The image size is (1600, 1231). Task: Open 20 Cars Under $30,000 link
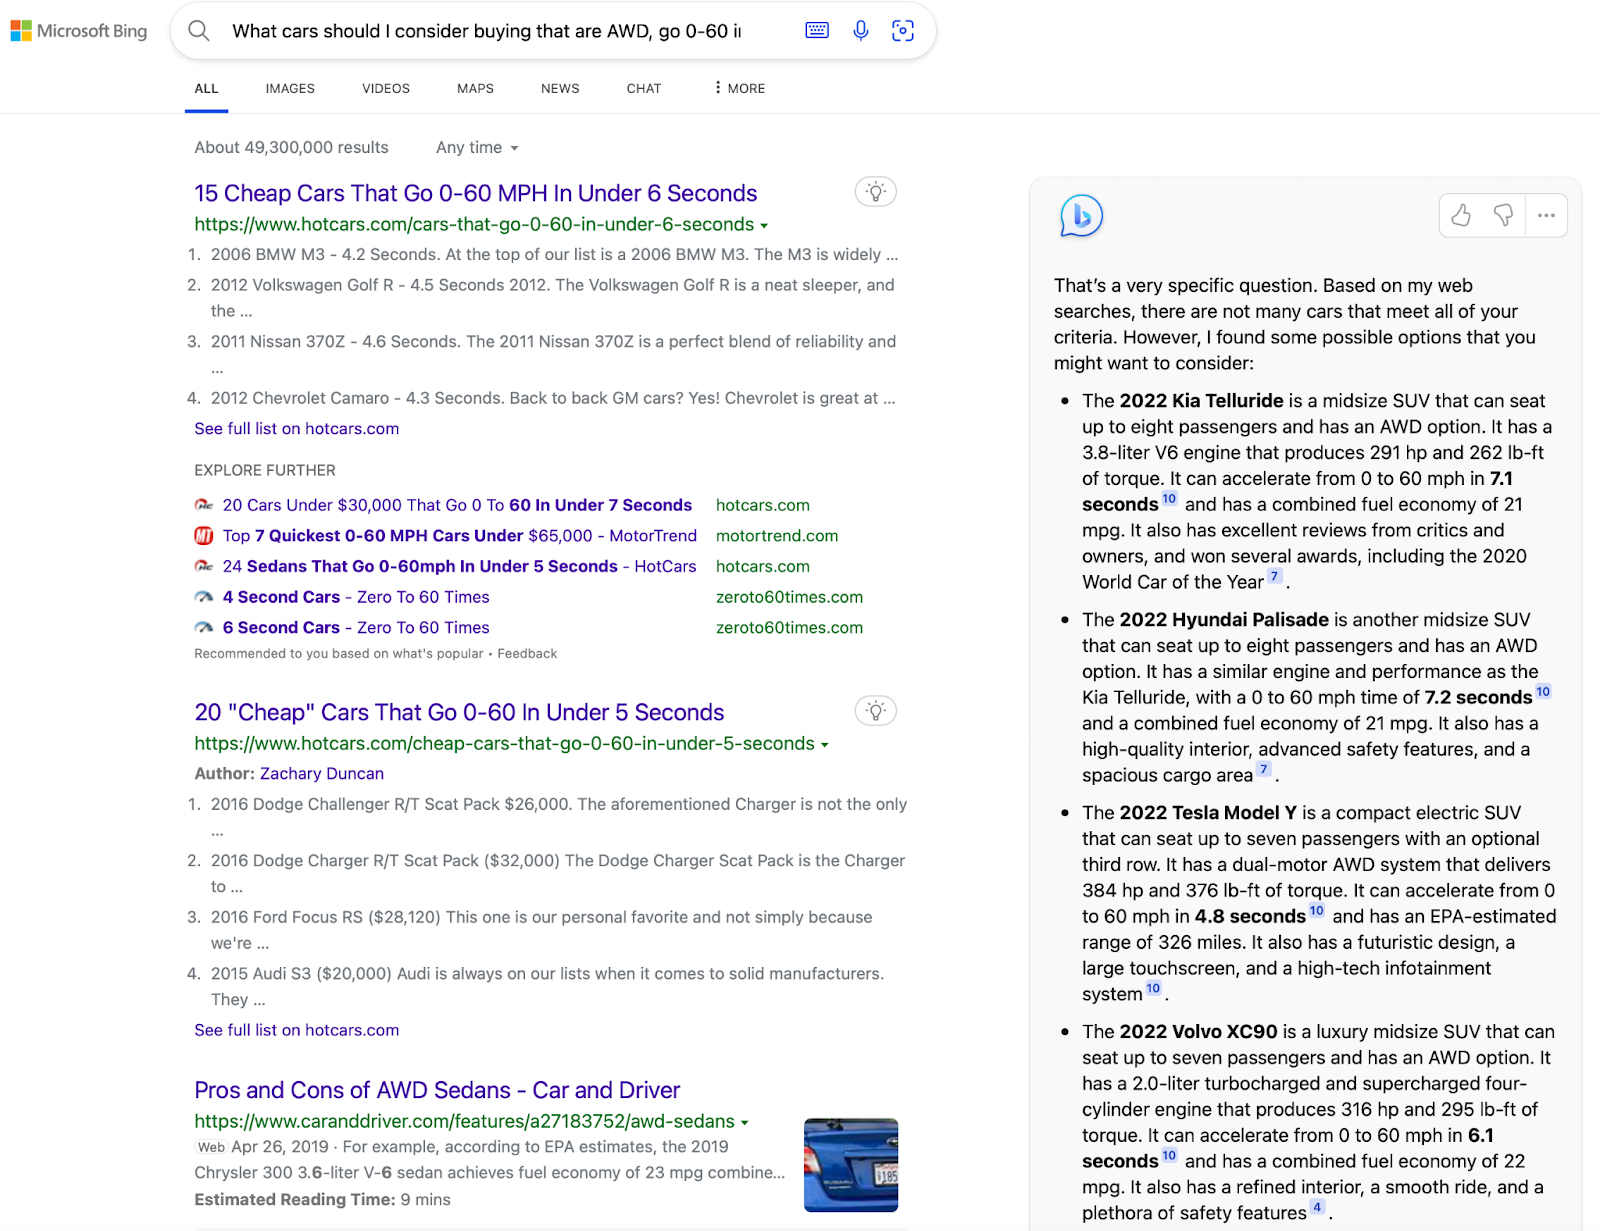click(457, 505)
